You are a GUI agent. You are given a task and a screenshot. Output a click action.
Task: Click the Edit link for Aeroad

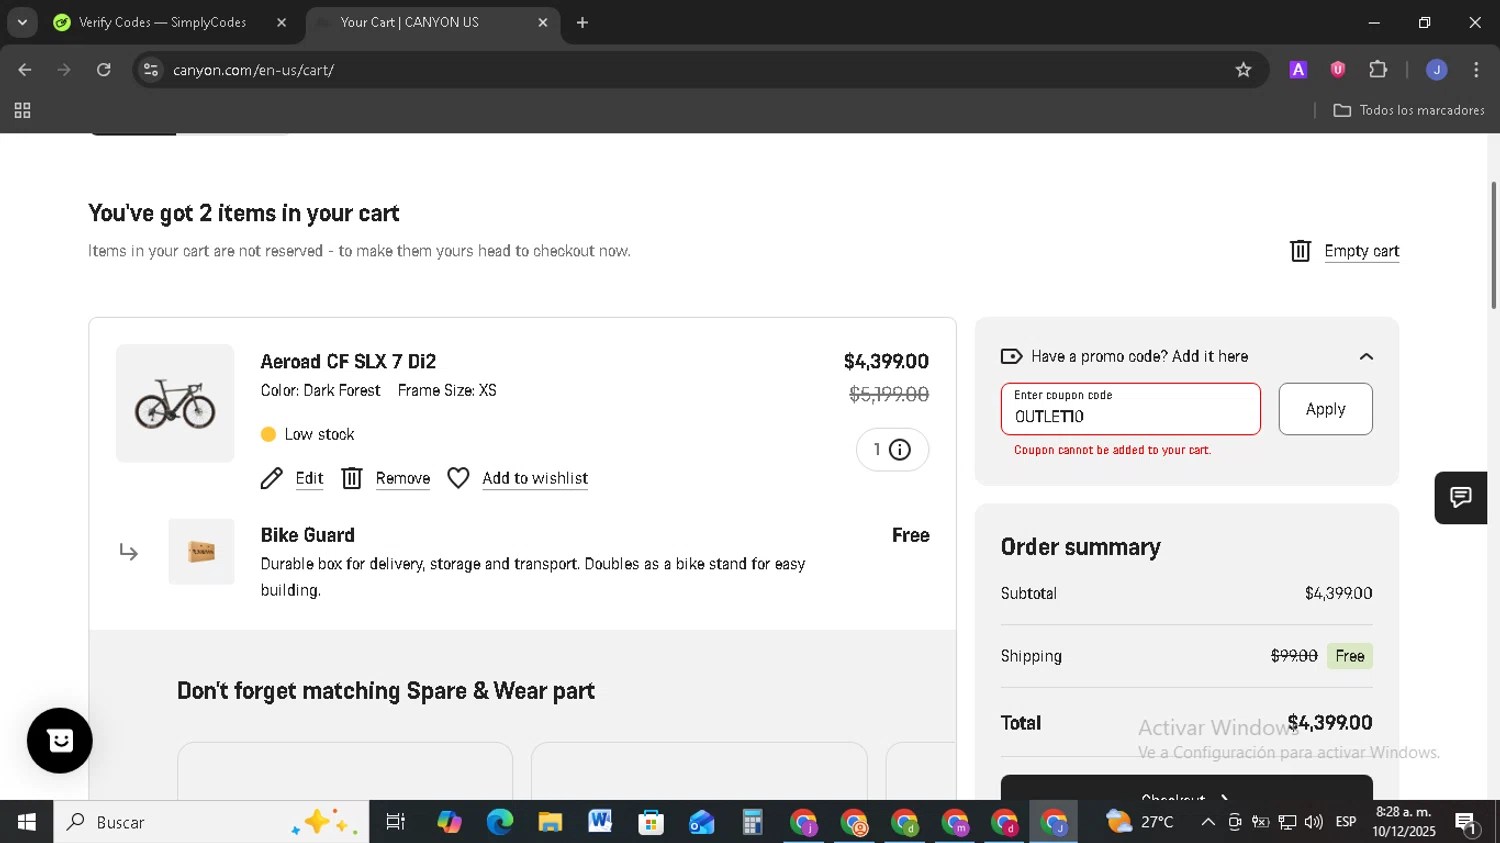point(309,478)
